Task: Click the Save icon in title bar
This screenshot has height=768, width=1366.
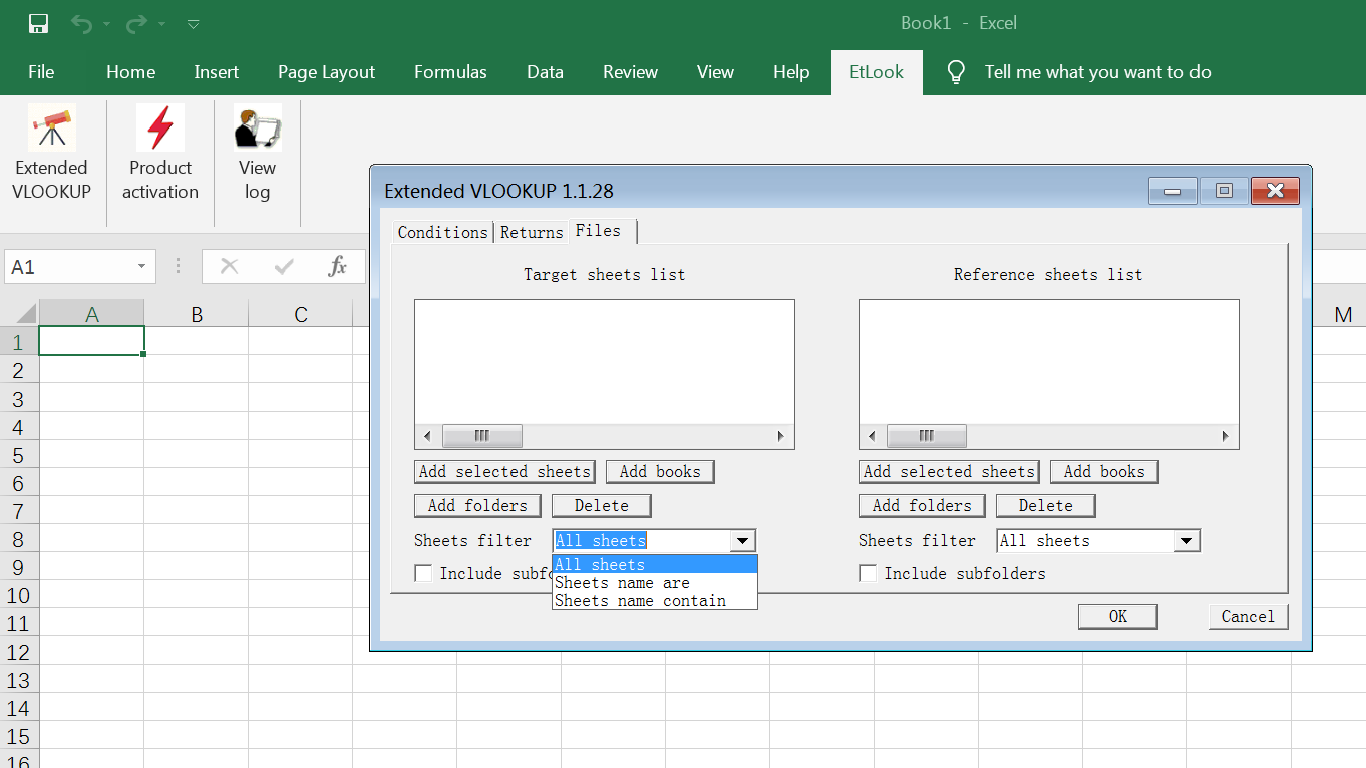Action: tap(39, 23)
